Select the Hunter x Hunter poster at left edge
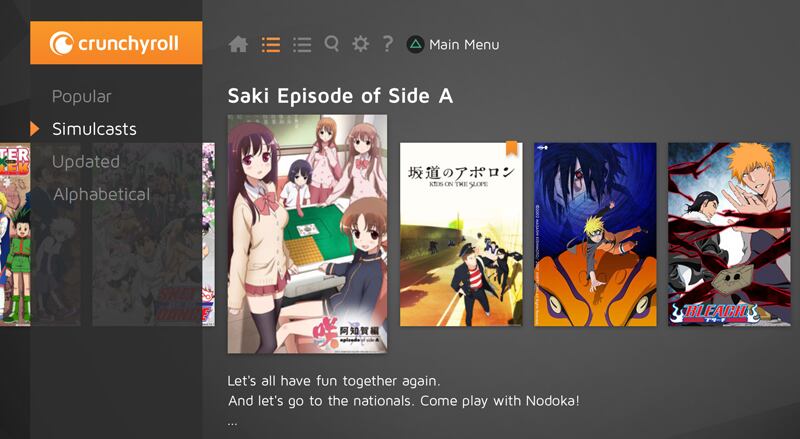Viewport: 800px width, 439px height. pyautogui.click(x=15, y=234)
